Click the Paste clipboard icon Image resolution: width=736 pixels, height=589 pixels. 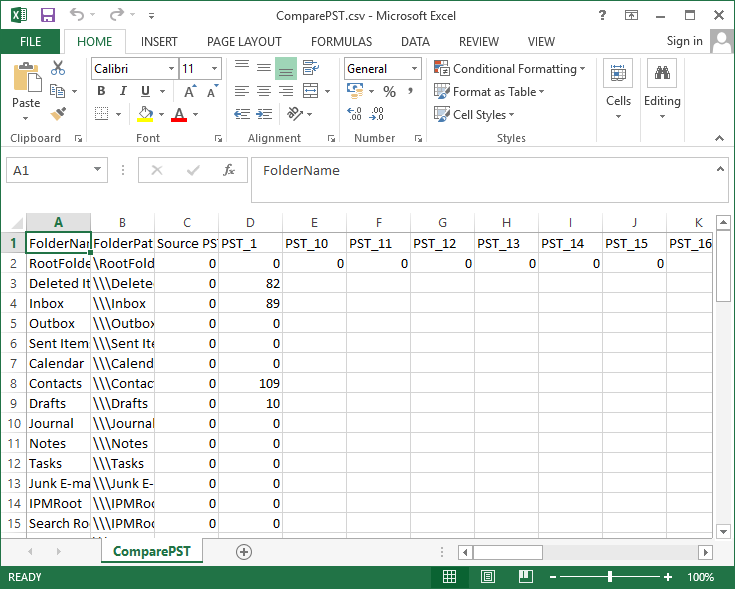click(x=27, y=78)
